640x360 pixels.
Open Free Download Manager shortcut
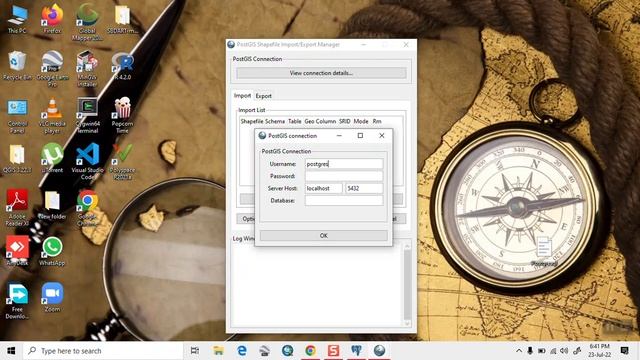[17, 301]
